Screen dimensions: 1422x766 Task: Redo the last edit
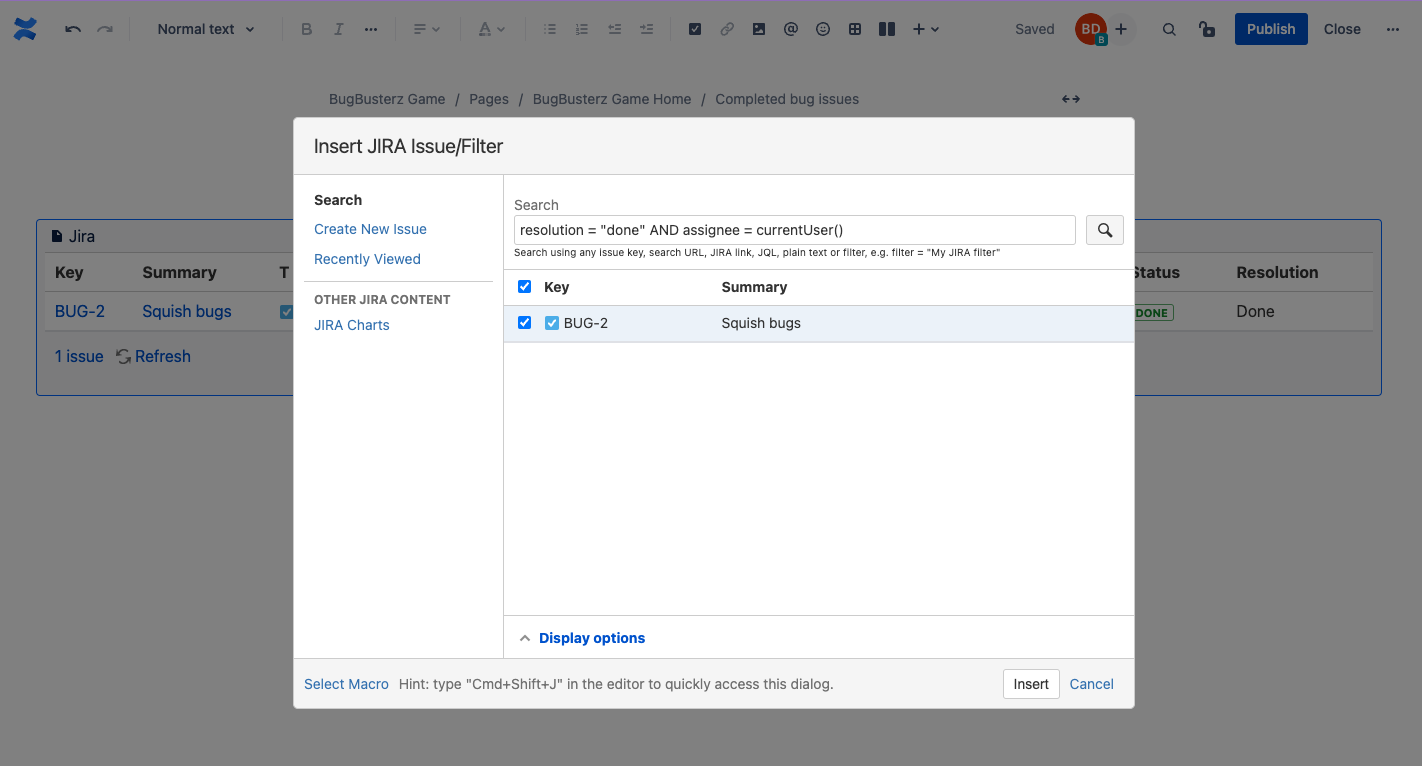point(105,29)
